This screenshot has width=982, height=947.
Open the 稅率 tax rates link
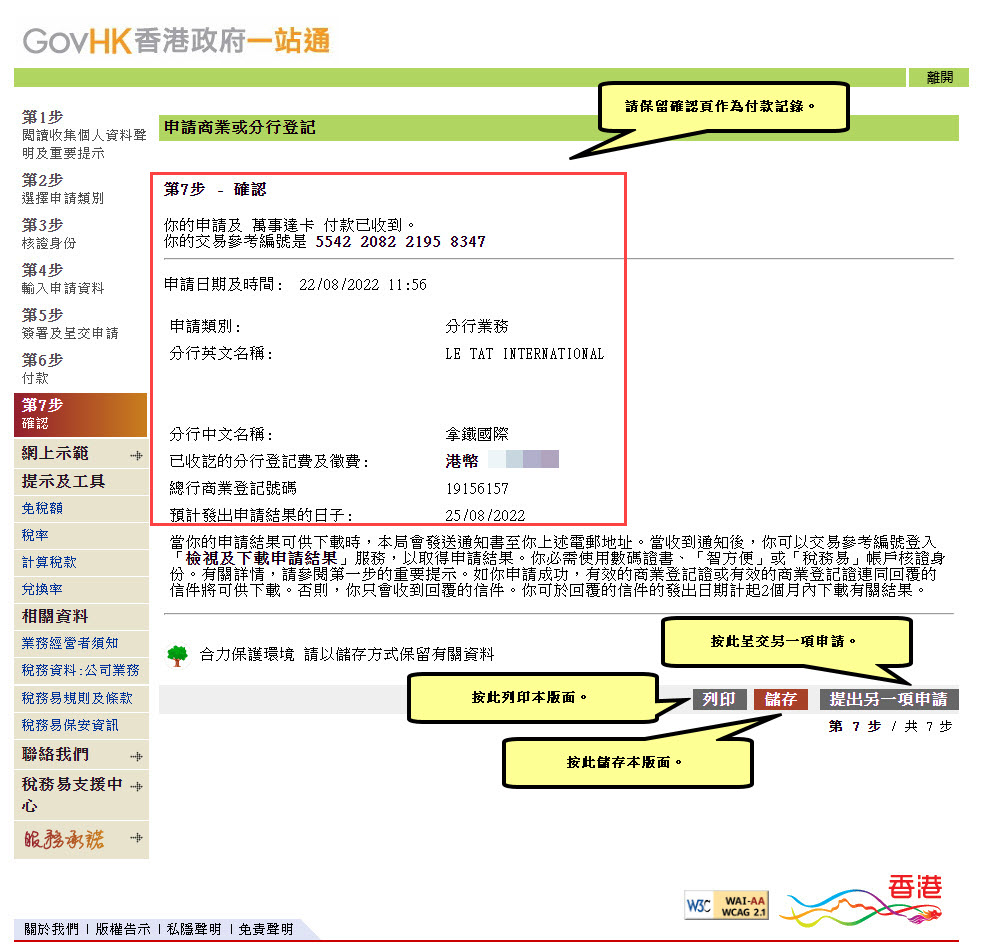tap(35, 535)
